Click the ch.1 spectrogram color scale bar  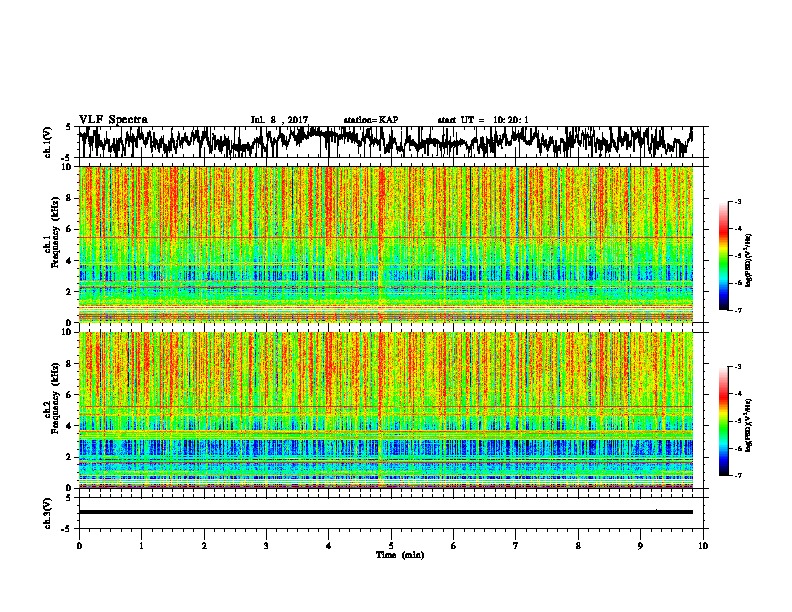[723, 256]
